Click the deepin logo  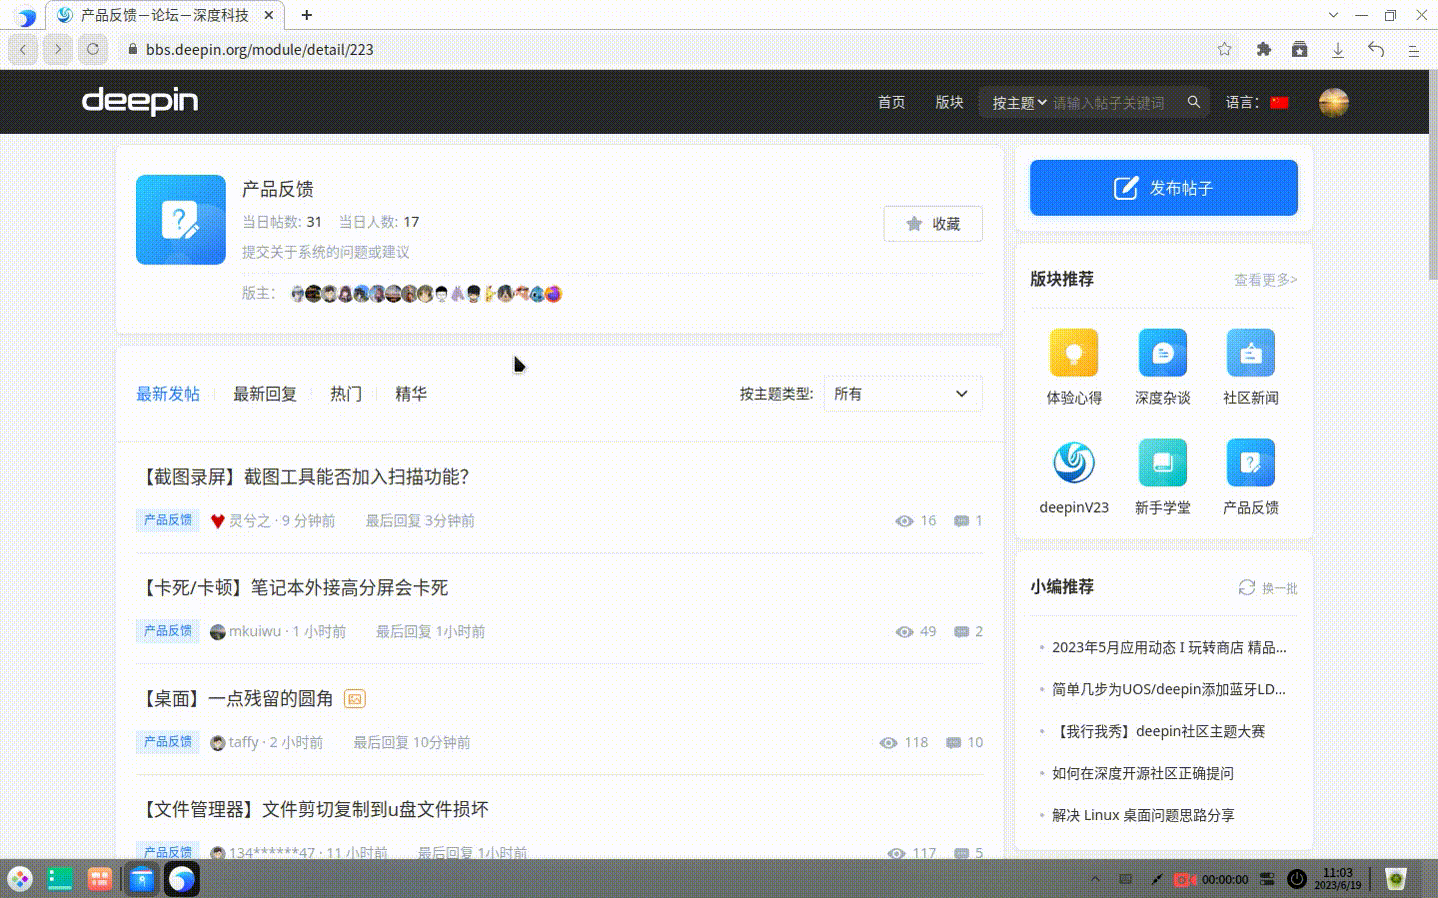tap(139, 101)
